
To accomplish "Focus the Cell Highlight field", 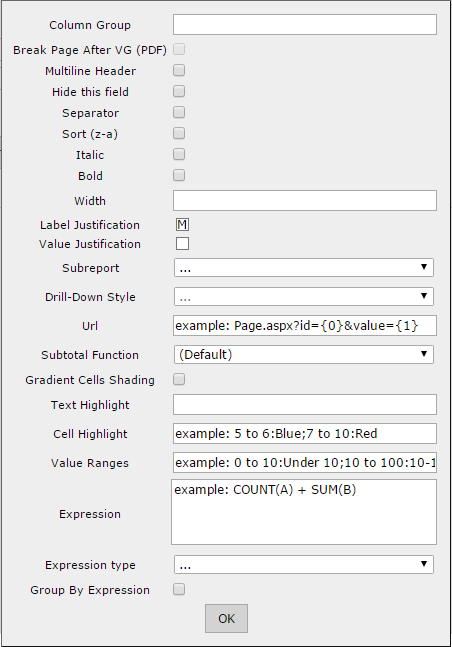I will coord(305,434).
